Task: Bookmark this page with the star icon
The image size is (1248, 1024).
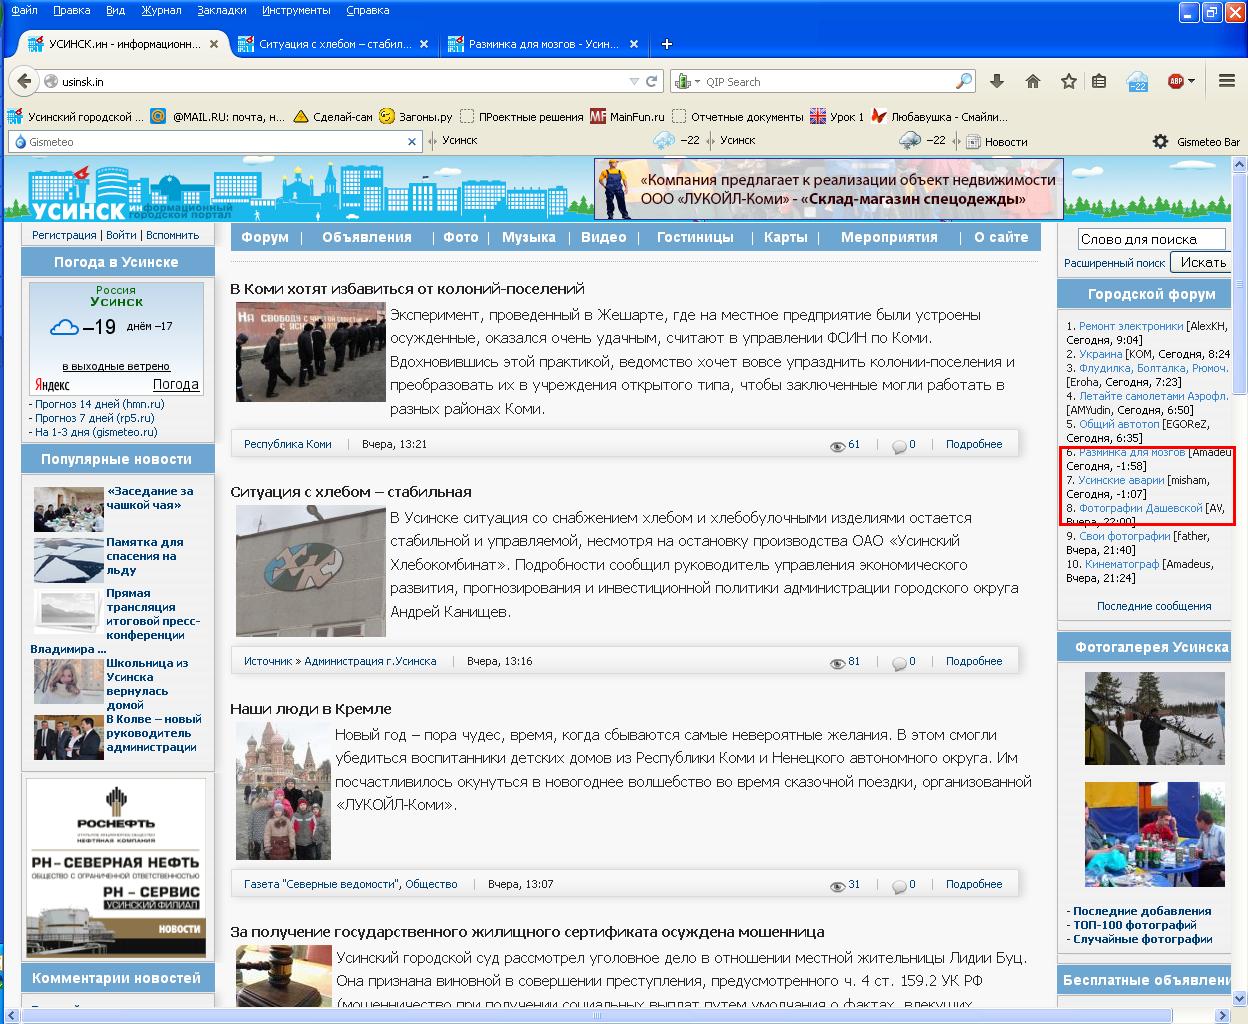Action: point(1069,81)
